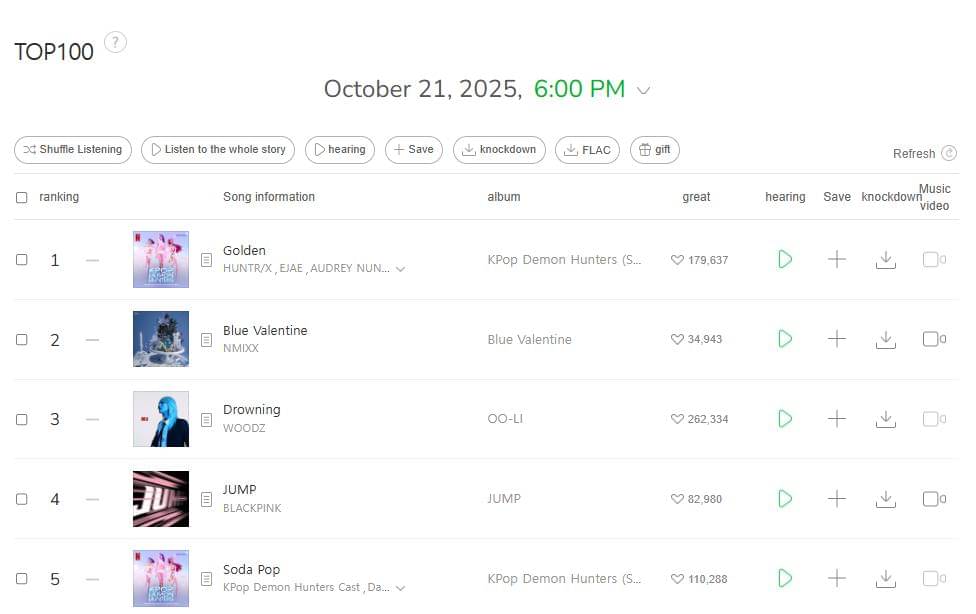
Task: Click the FLAC download button
Action: point(587,150)
